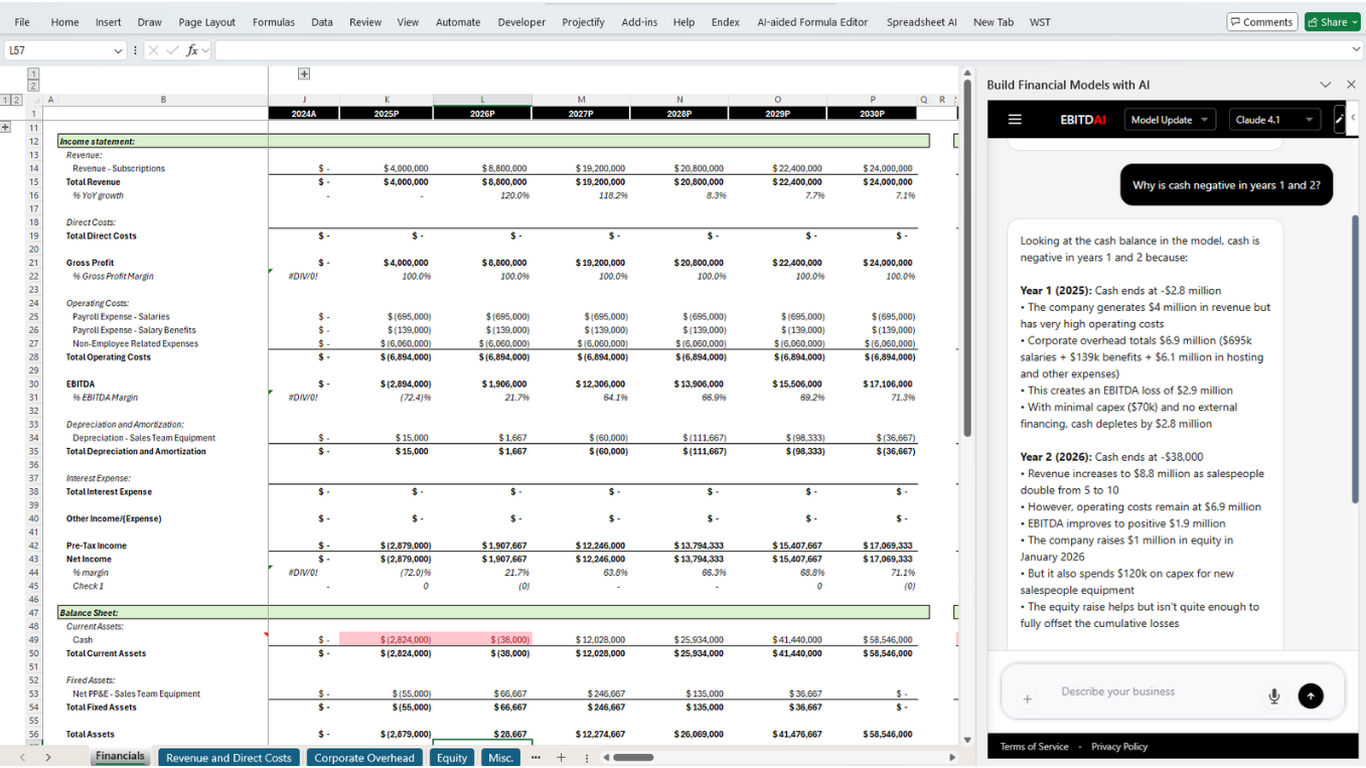Open the Share button dropdown
1366x768 pixels.
(1354, 22)
